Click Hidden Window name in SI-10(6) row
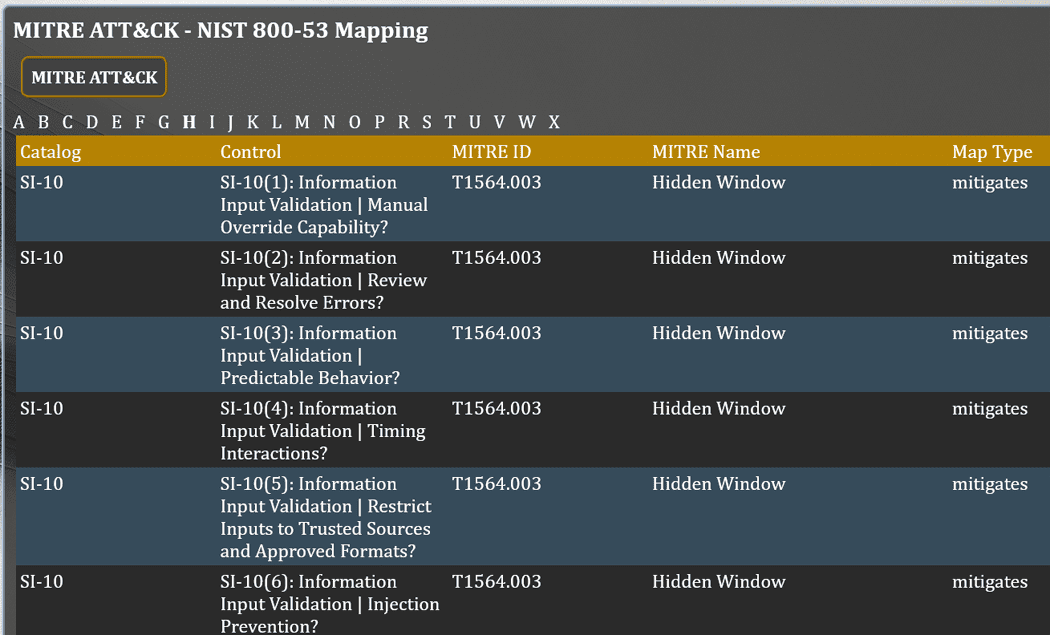The height and width of the screenshot is (635, 1050). point(719,582)
